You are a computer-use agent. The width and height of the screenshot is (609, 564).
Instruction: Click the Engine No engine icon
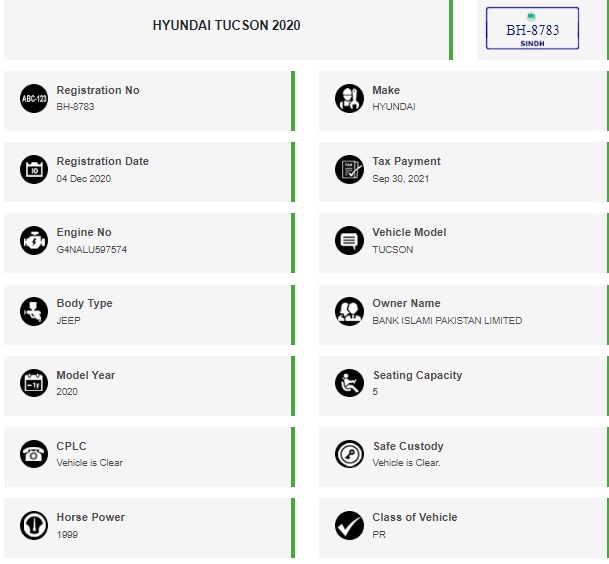coord(33,240)
